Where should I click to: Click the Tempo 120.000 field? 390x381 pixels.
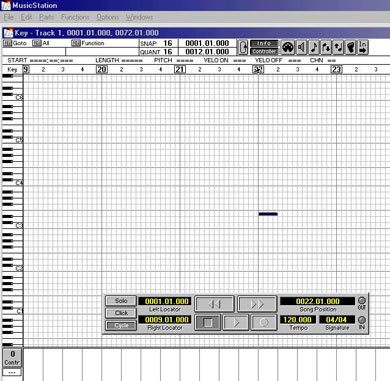click(x=298, y=320)
